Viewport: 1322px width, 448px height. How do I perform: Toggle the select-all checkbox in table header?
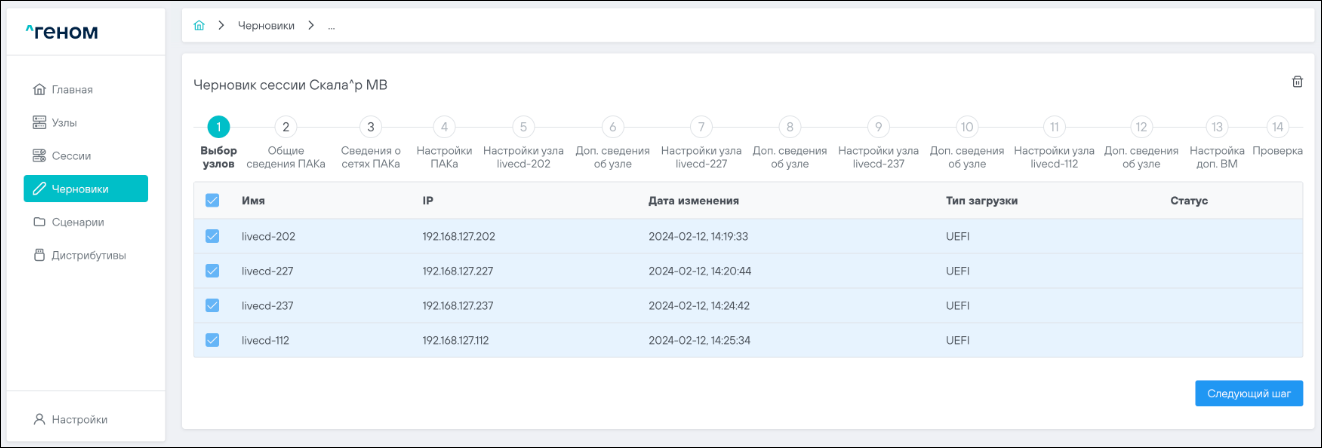point(212,201)
